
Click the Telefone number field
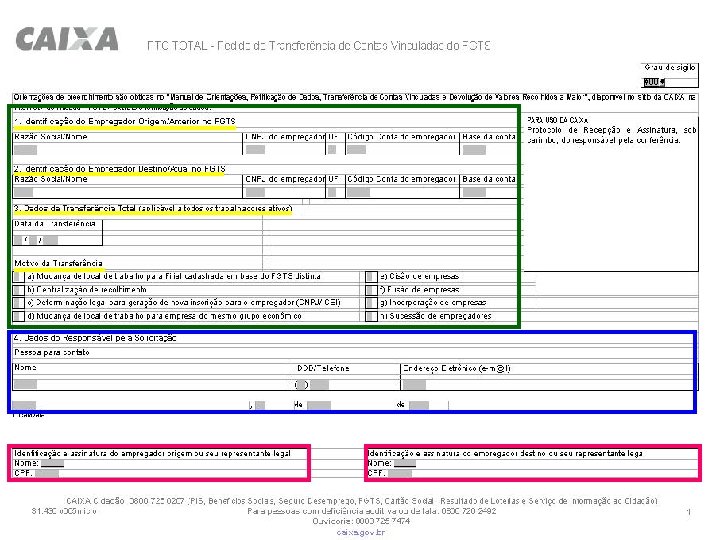[x=319, y=385]
